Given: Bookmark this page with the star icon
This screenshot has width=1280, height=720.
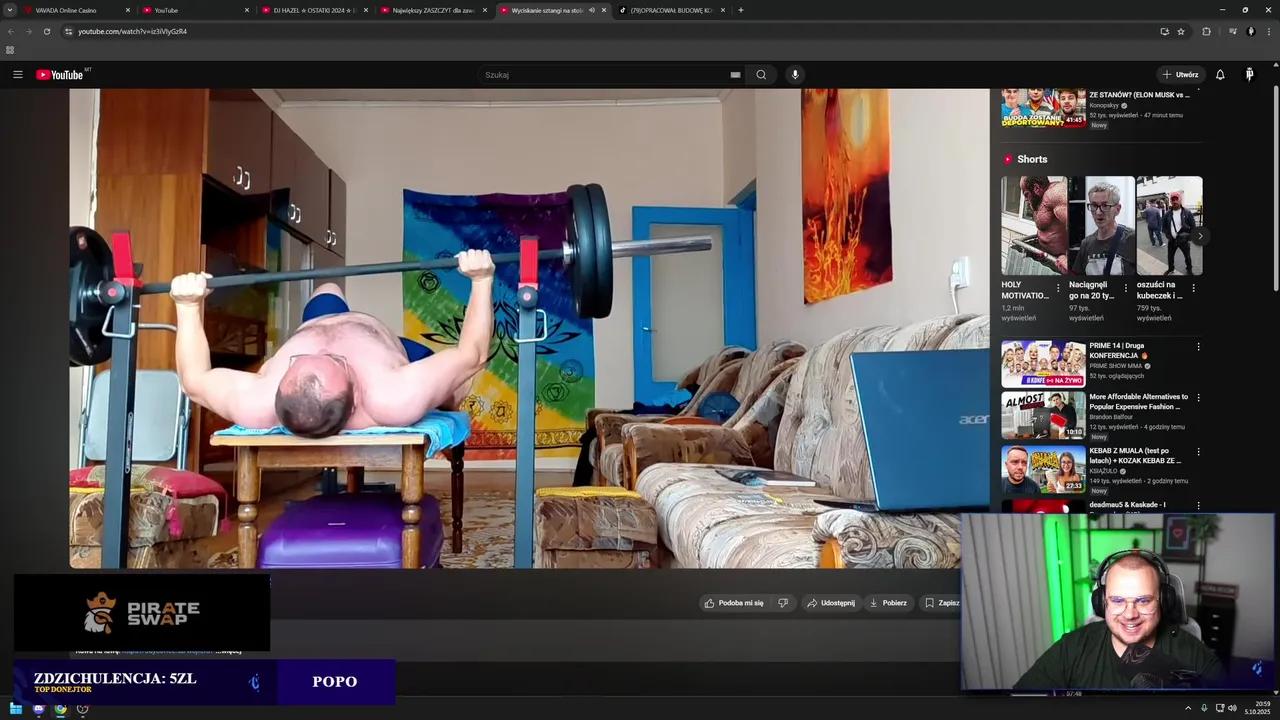Looking at the screenshot, I should click(1181, 31).
